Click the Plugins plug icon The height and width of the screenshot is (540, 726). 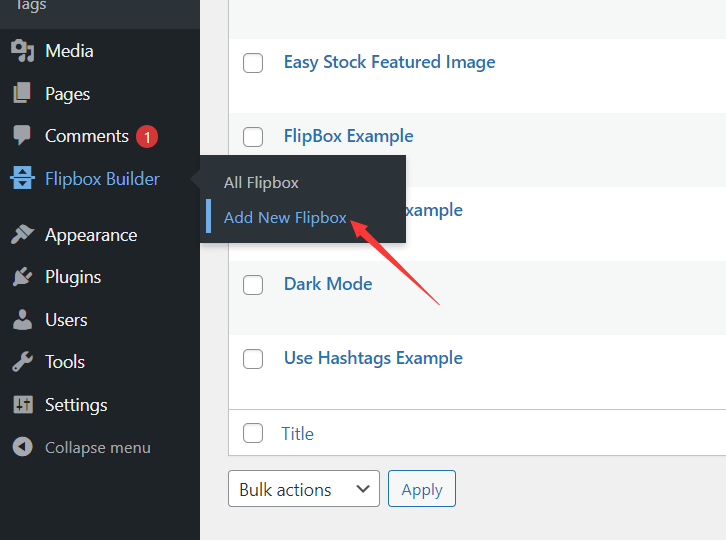pos(22,277)
